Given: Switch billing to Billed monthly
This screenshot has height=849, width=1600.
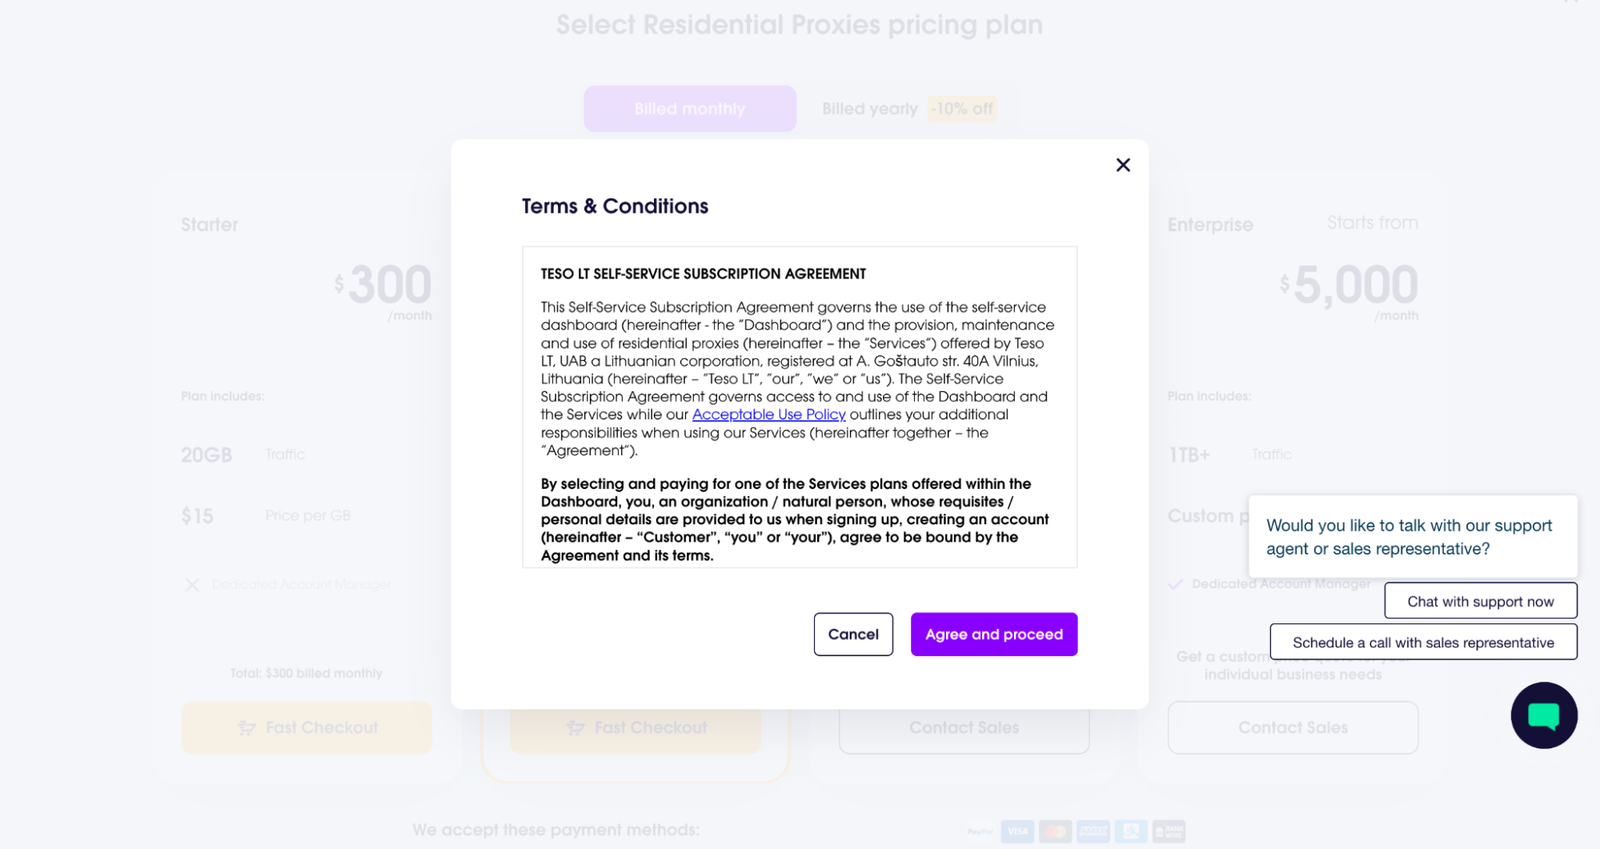Looking at the screenshot, I should pyautogui.click(x=690, y=109).
